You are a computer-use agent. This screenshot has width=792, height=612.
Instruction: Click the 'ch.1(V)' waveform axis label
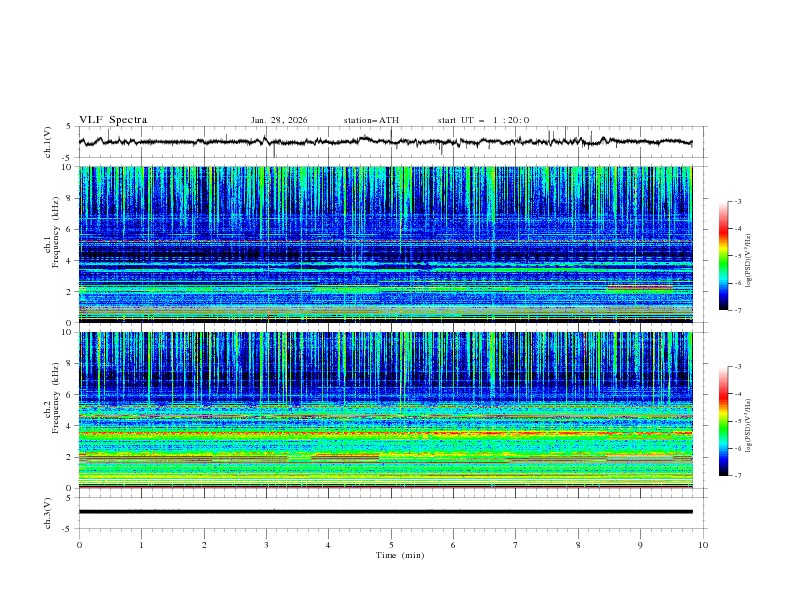48,142
